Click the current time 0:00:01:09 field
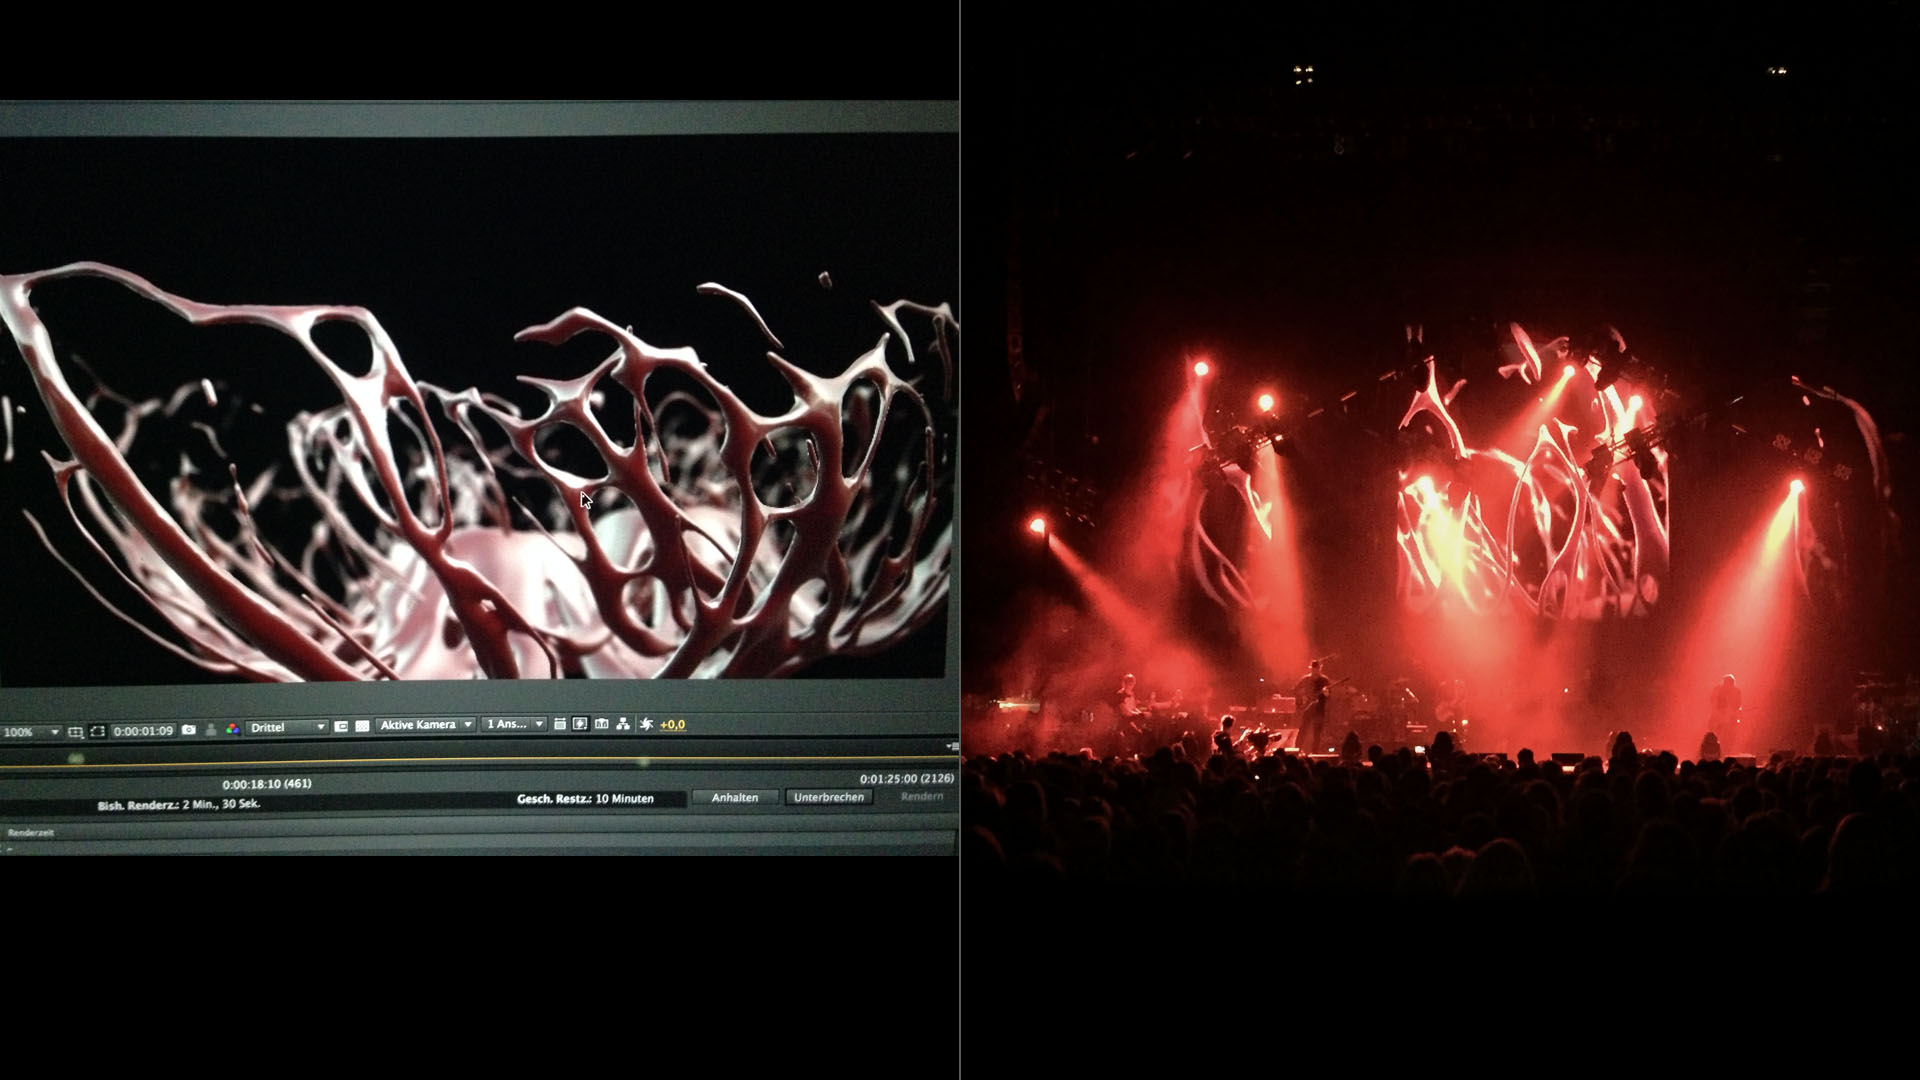The width and height of the screenshot is (1920, 1080). click(143, 731)
